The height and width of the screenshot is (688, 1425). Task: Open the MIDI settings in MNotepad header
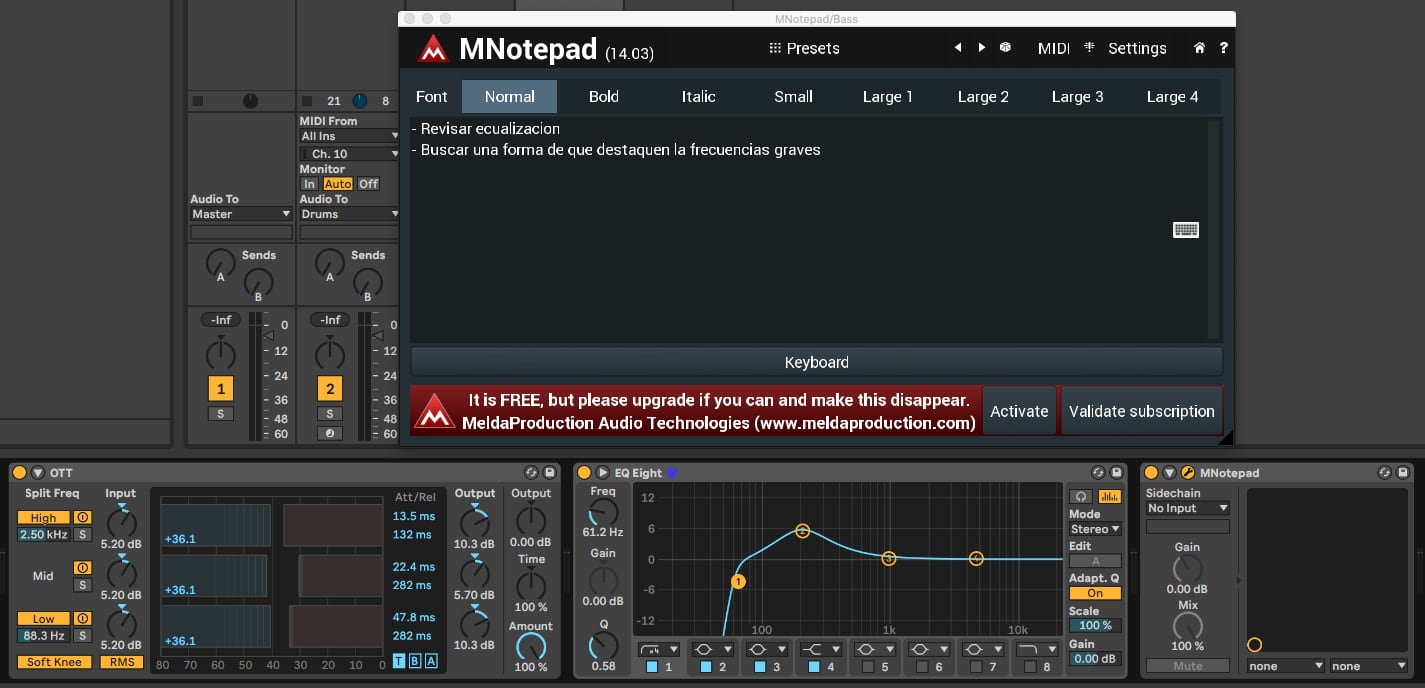pos(1053,48)
